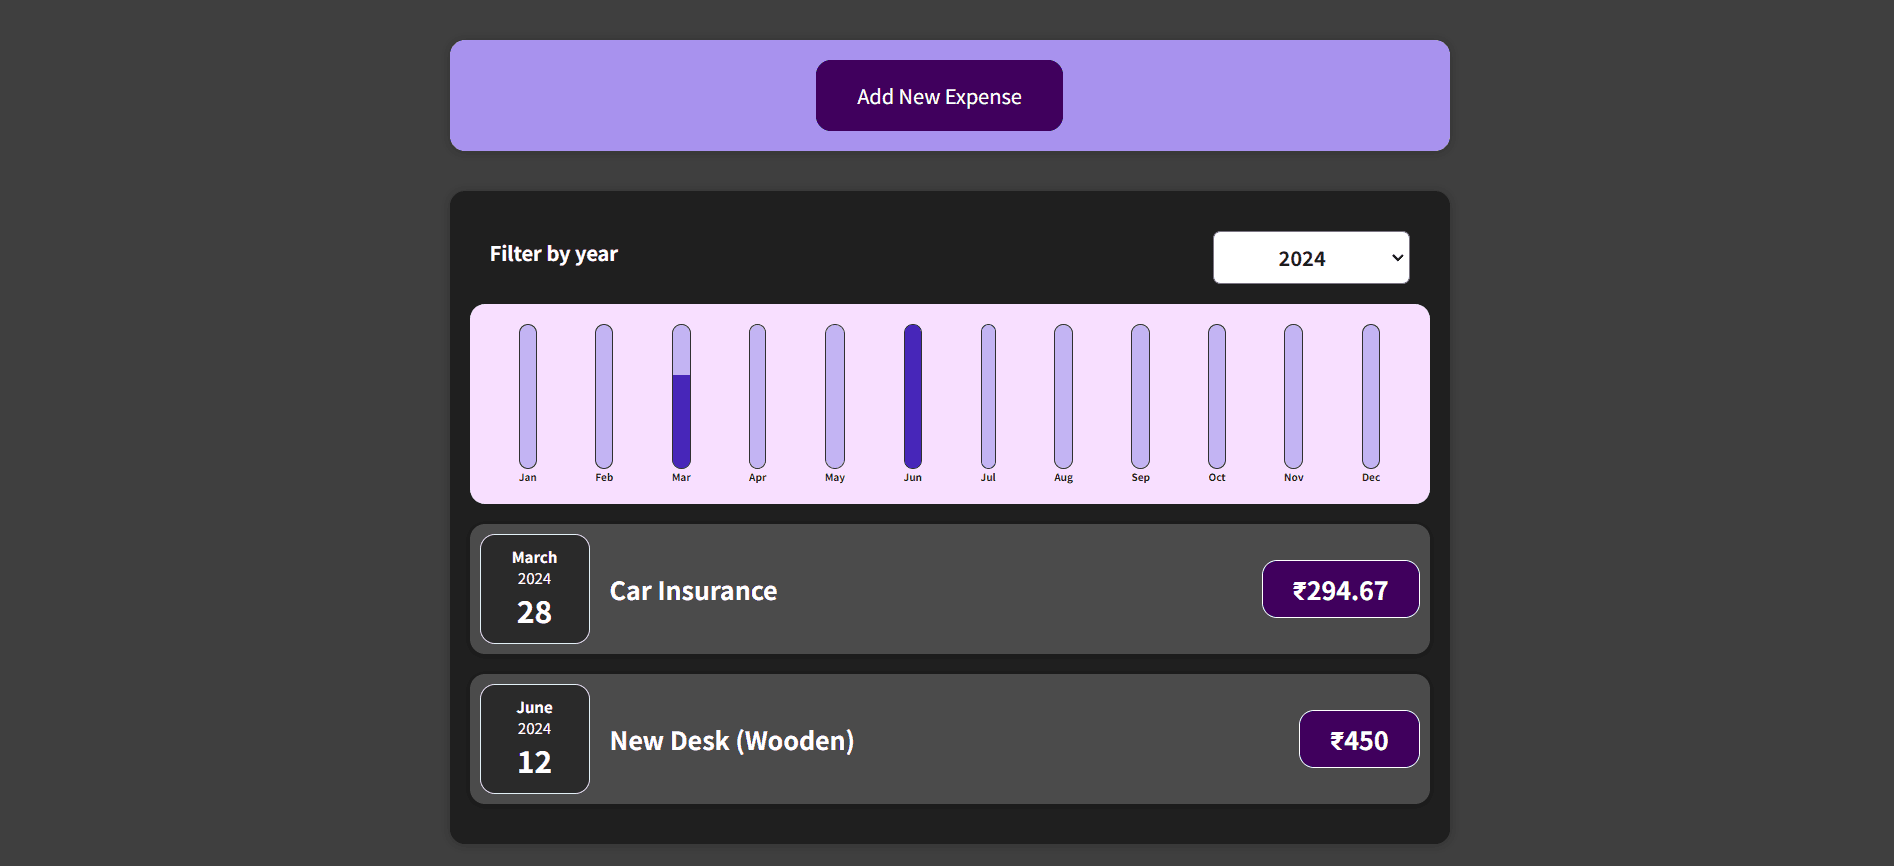Click the September chart bar
This screenshot has height=866, width=1894.
click(1140, 396)
